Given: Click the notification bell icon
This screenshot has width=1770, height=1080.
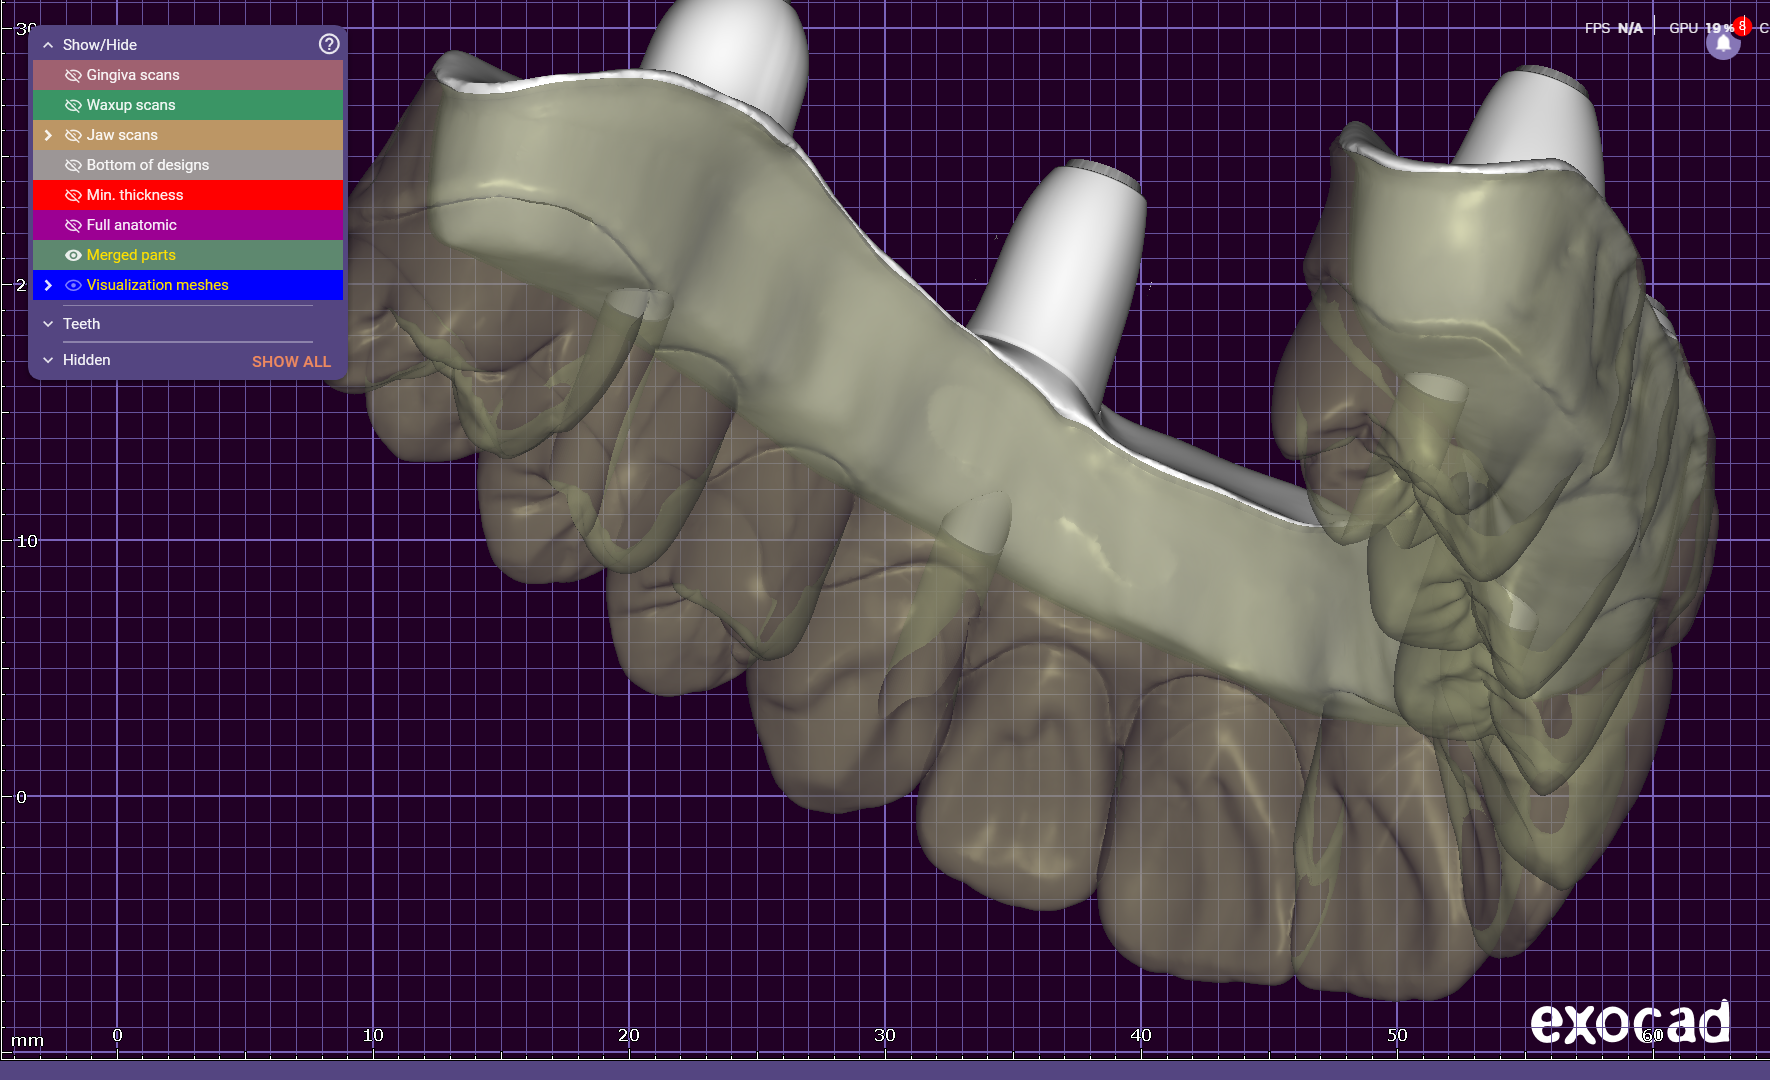Looking at the screenshot, I should tap(1722, 45).
